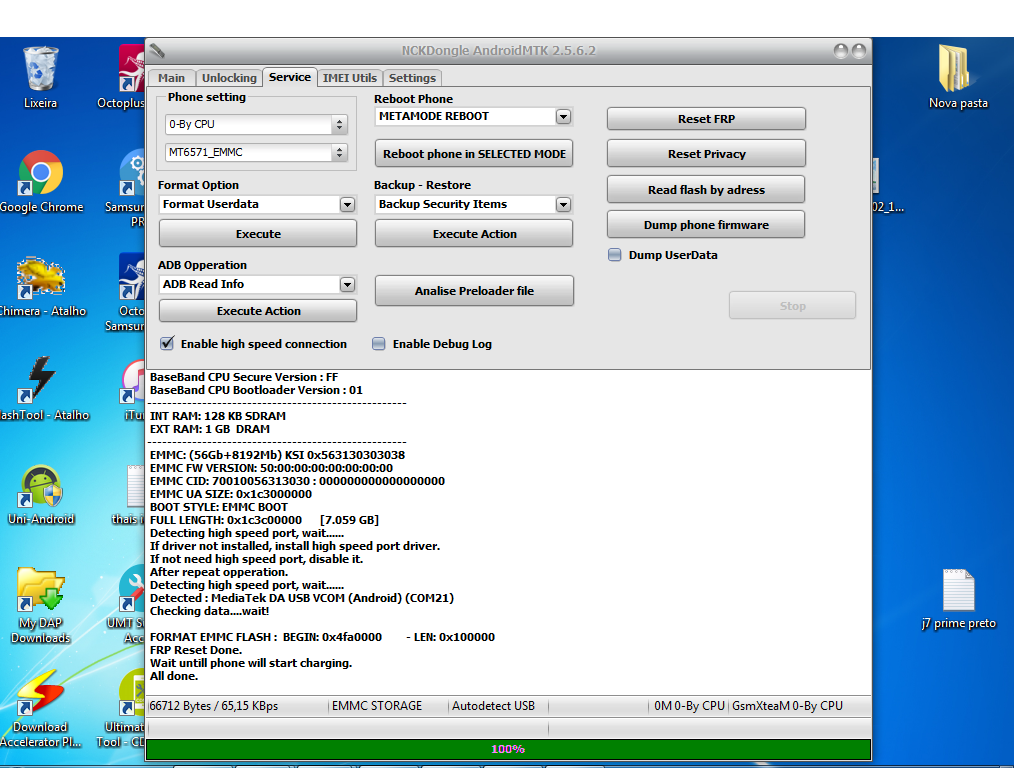Click the "After repeat opperation." log line
The height and width of the screenshot is (768, 1024).
(219, 572)
